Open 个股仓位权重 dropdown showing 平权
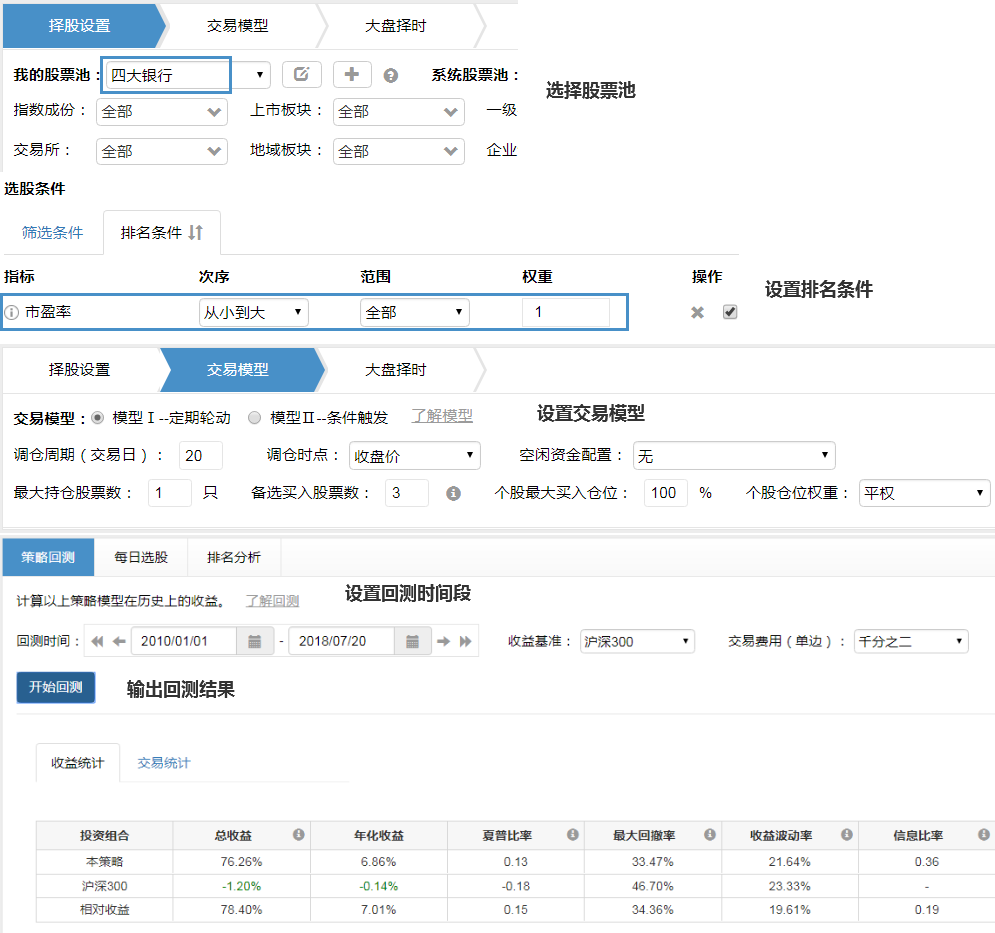The image size is (995, 933). [925, 493]
